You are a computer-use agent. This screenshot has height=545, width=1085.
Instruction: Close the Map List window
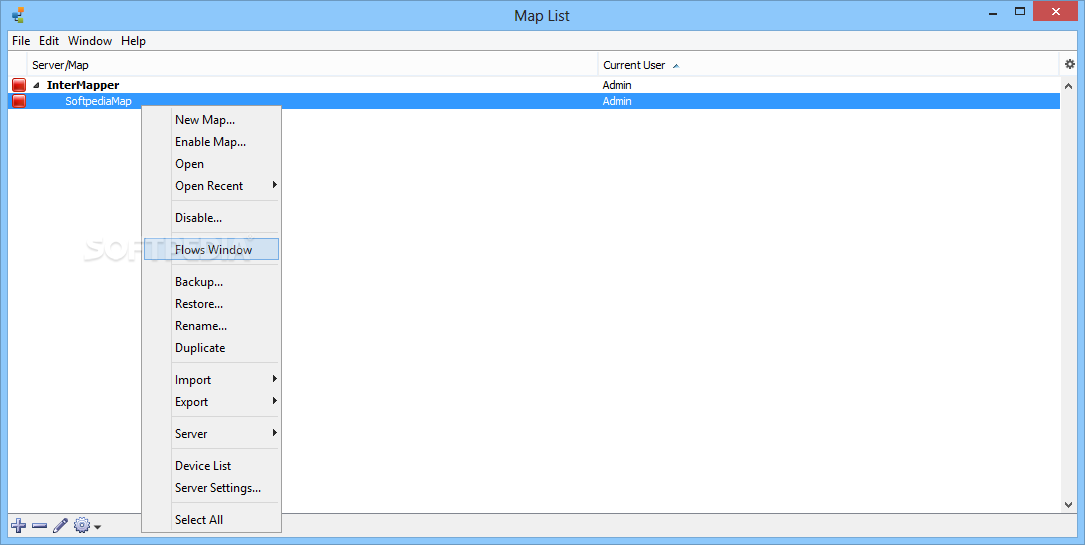[x=1056, y=12]
